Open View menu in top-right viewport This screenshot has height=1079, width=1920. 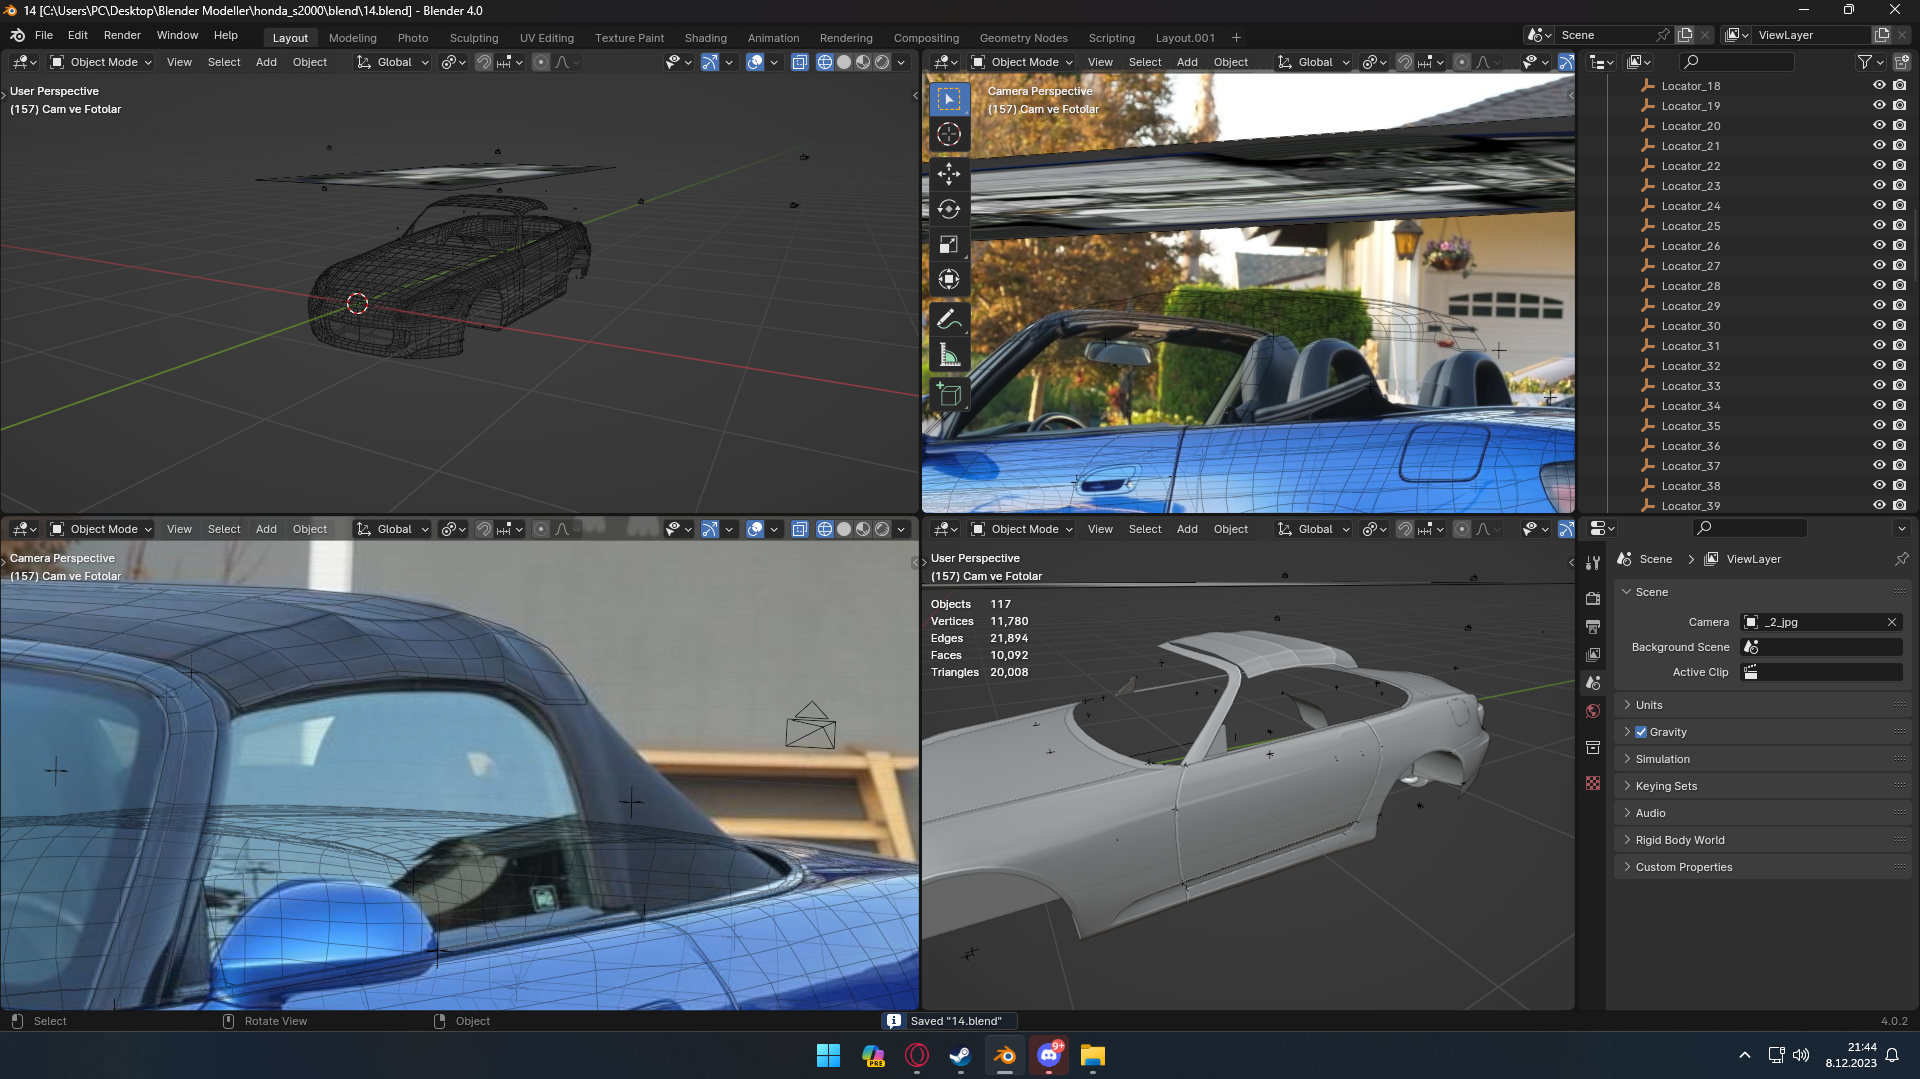[x=1100, y=62]
